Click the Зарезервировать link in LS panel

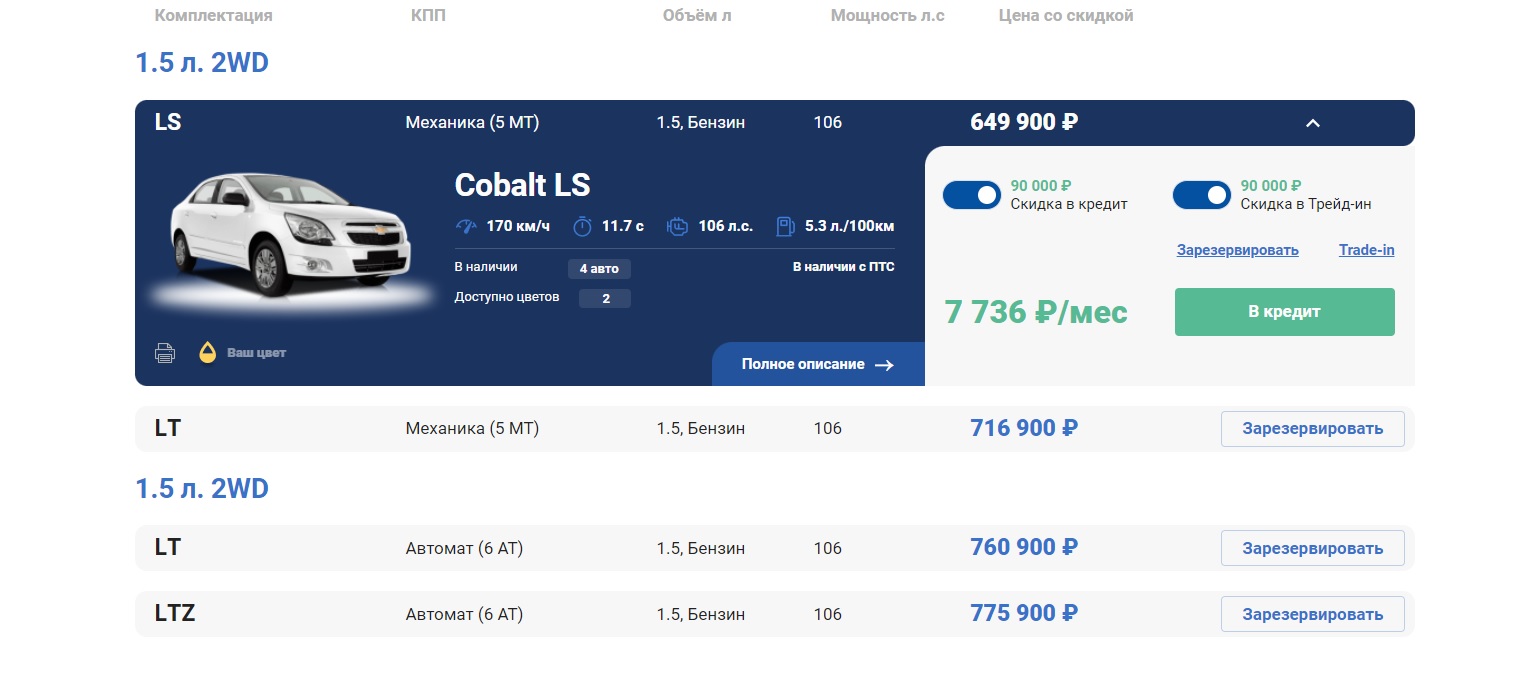(x=1238, y=250)
